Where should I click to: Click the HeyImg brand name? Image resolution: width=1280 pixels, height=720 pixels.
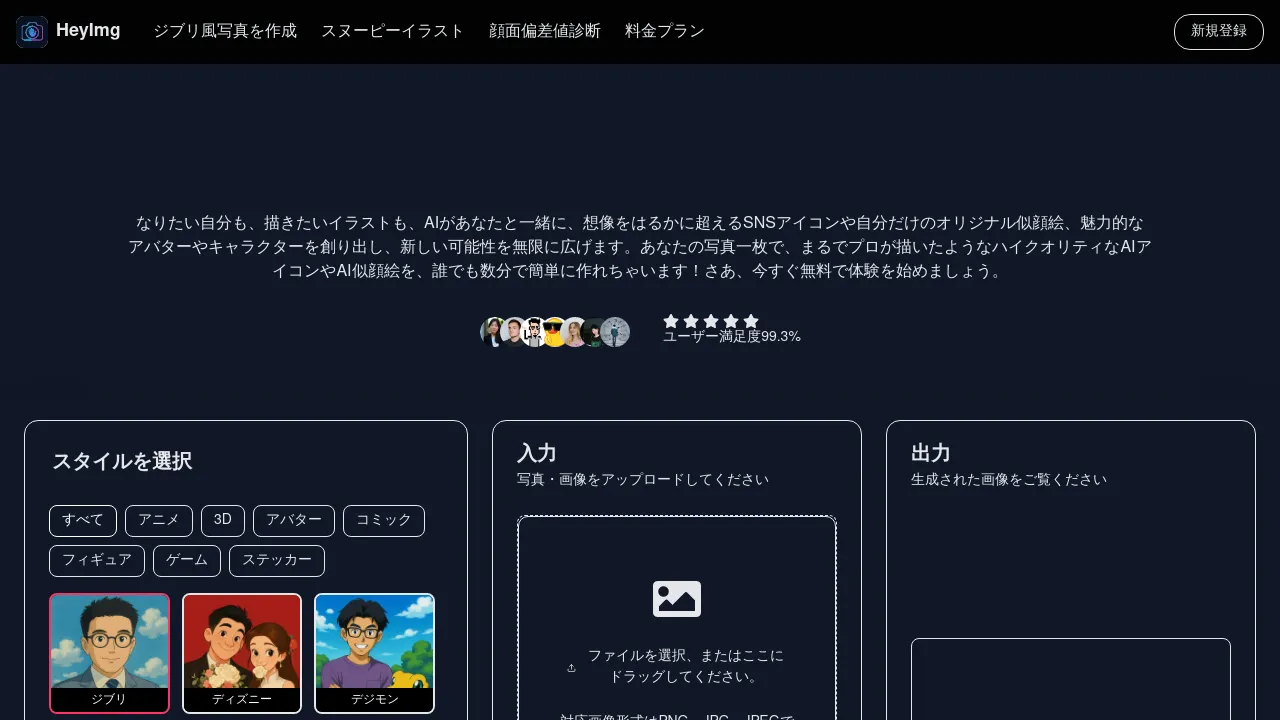pos(88,31)
